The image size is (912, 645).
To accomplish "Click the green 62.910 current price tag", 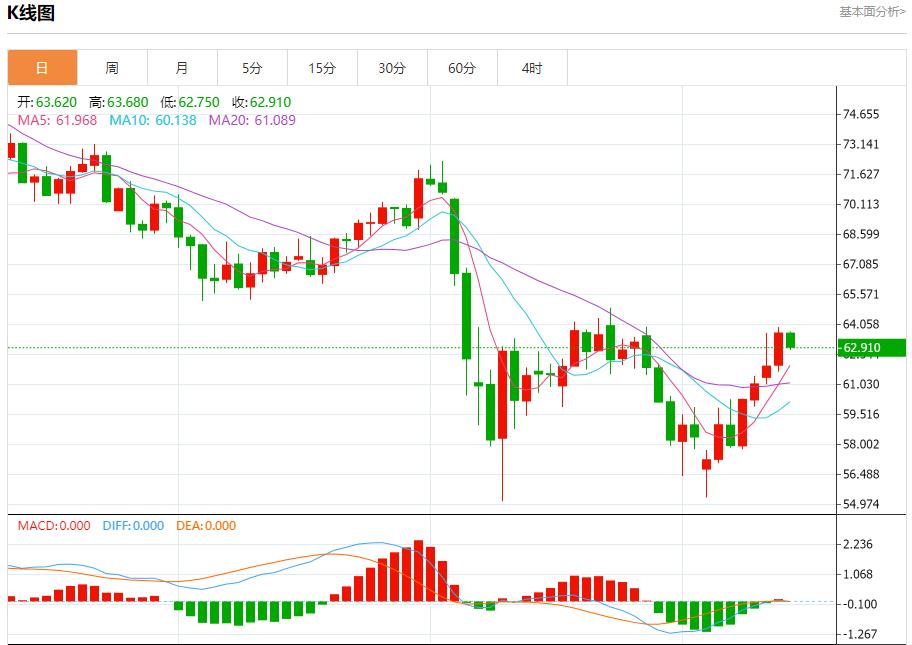I will coord(873,348).
